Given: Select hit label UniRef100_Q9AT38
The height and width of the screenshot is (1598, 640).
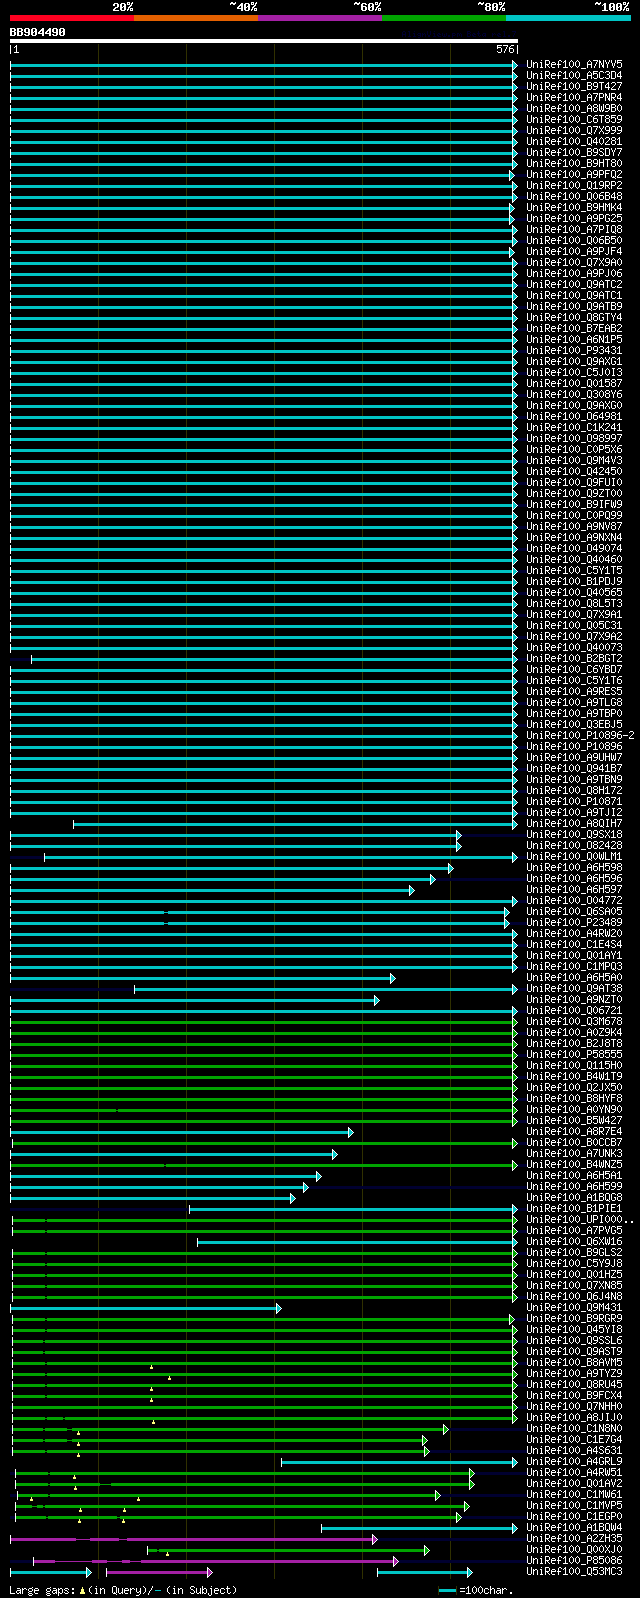Looking at the screenshot, I should (574, 988).
